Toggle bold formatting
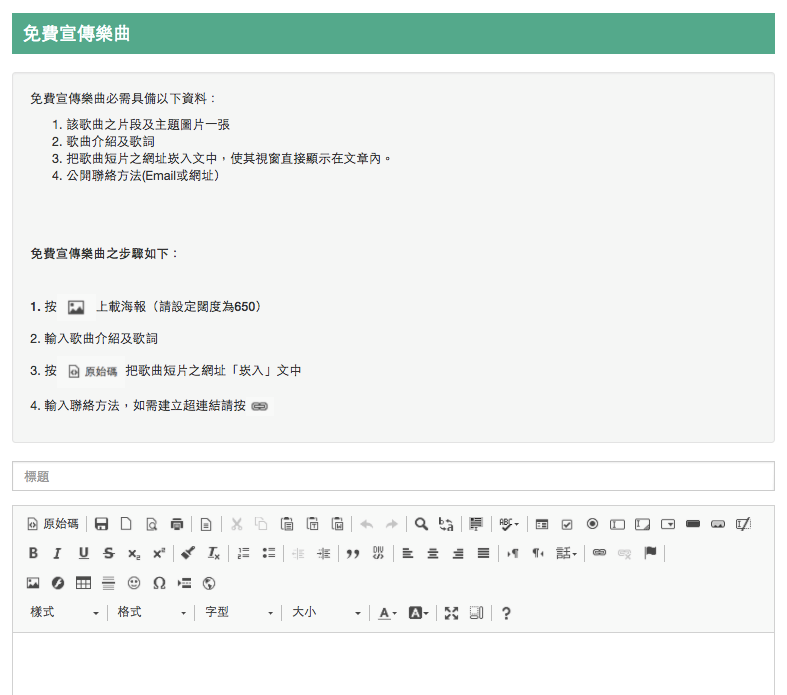The width and height of the screenshot is (787, 695). tap(33, 553)
